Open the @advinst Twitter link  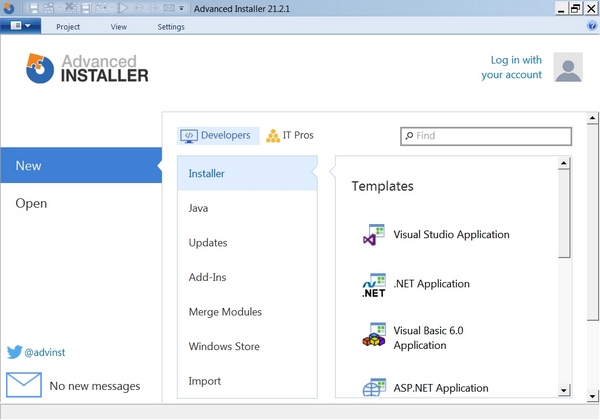click(x=45, y=352)
